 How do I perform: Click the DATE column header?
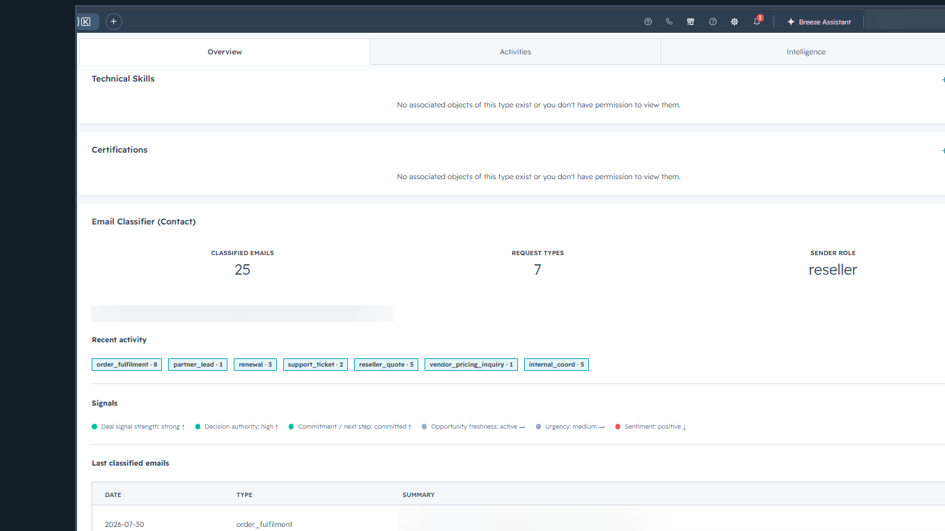tap(113, 495)
